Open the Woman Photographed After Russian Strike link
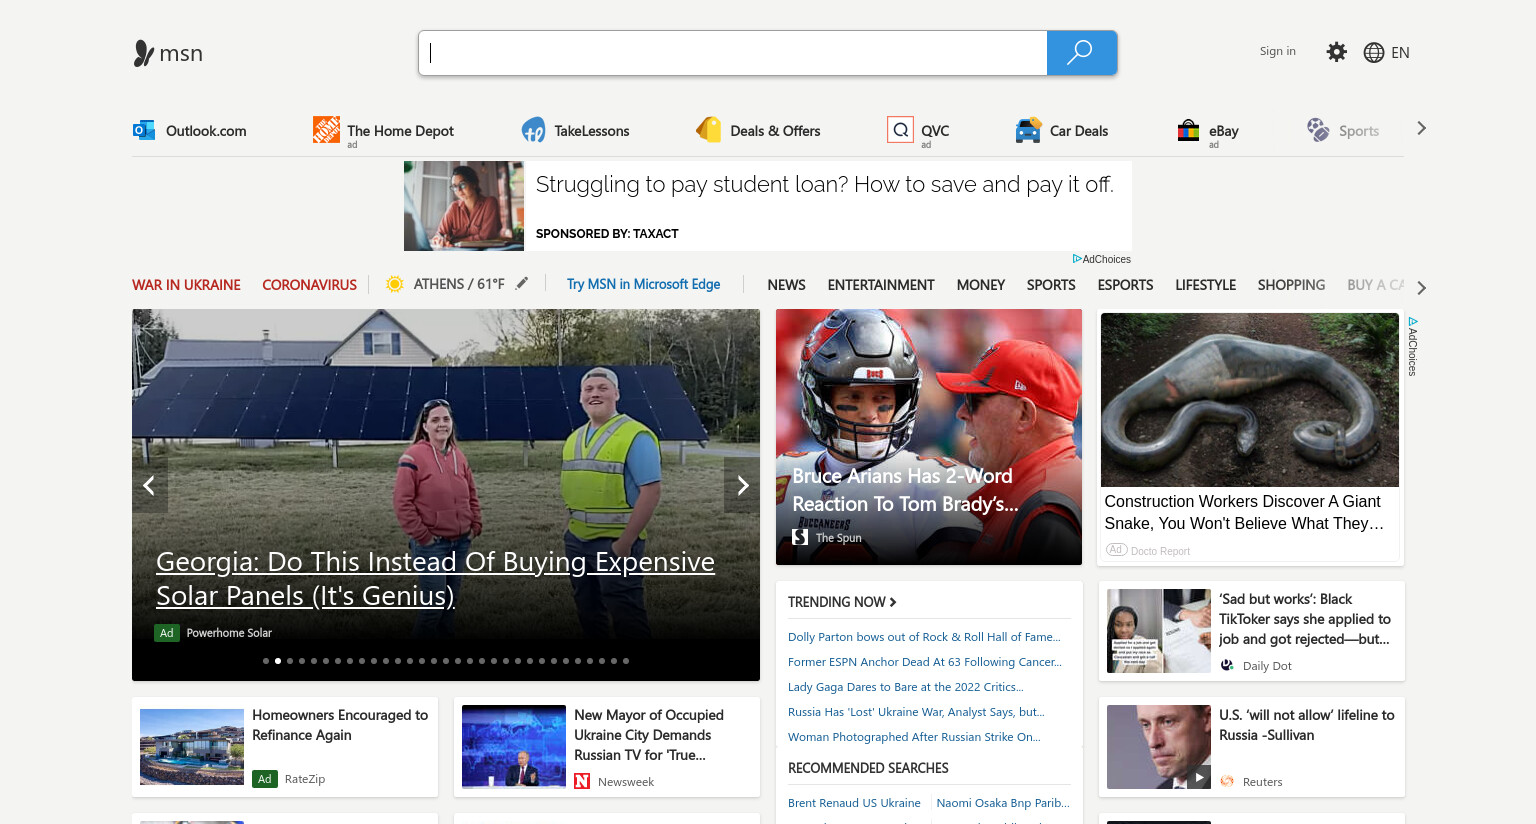The width and height of the screenshot is (1536, 824). [x=914, y=737]
